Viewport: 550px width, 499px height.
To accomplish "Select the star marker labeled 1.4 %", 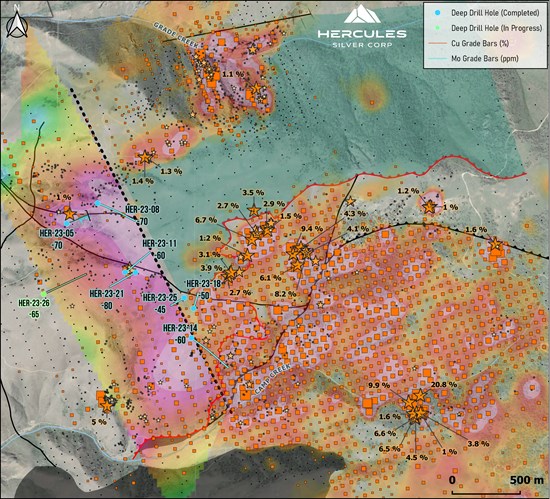I will [145, 157].
